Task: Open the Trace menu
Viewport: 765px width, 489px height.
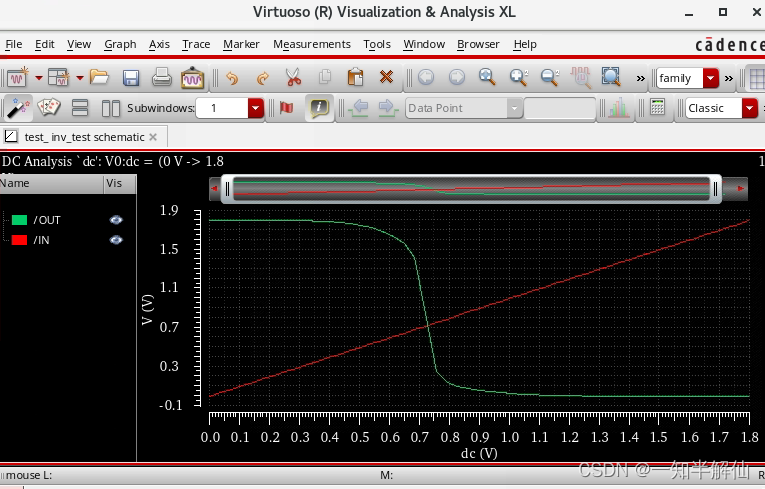Action: (x=196, y=44)
